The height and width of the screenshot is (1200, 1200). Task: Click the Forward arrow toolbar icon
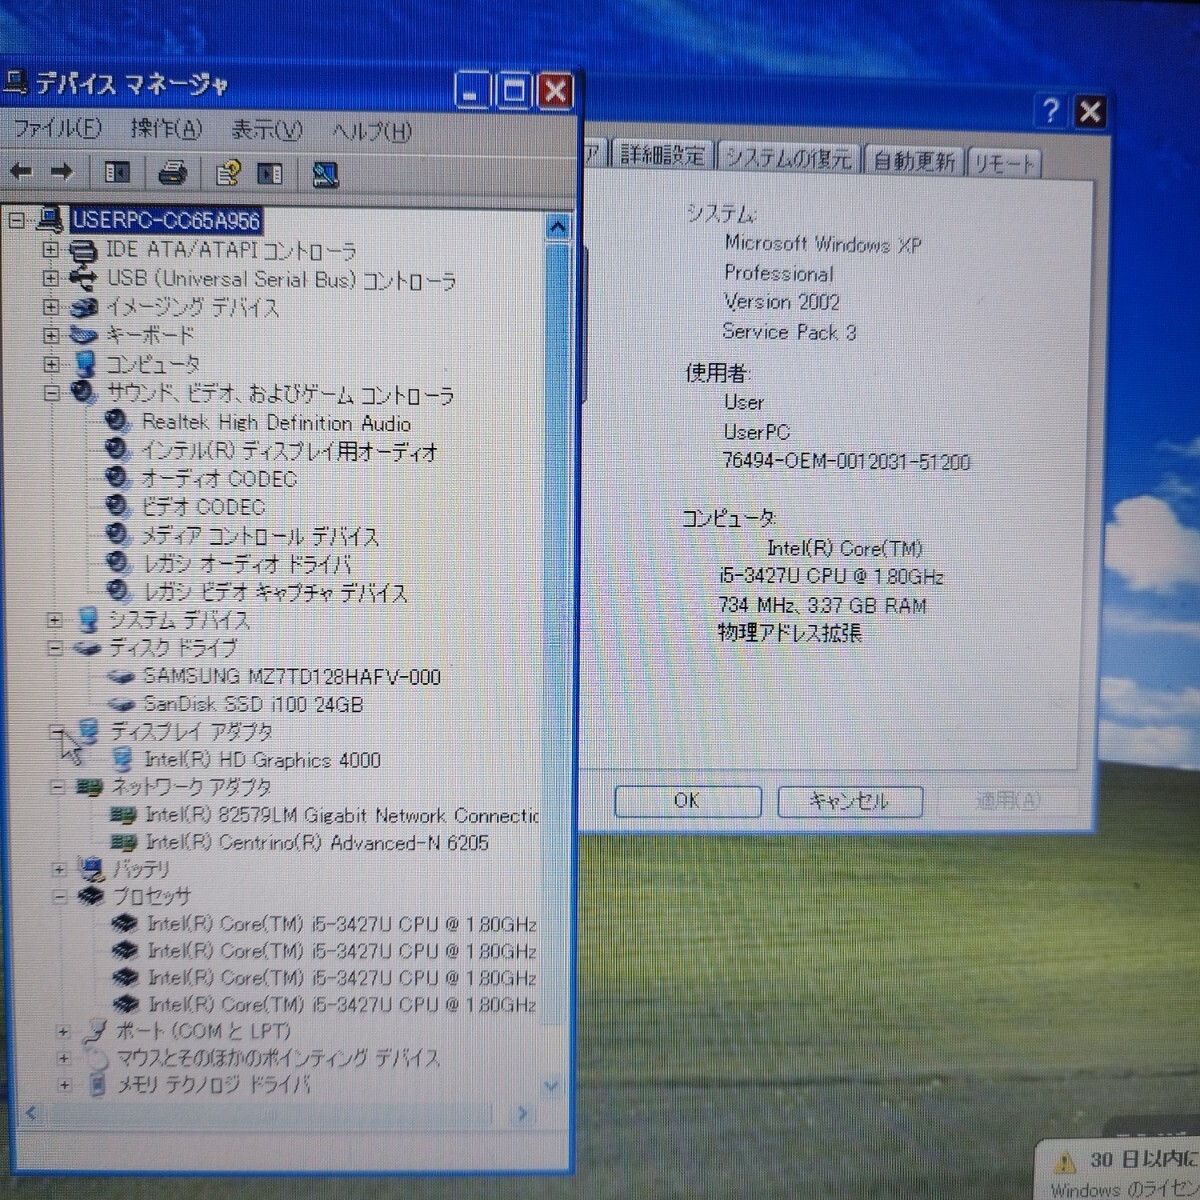tap(62, 173)
